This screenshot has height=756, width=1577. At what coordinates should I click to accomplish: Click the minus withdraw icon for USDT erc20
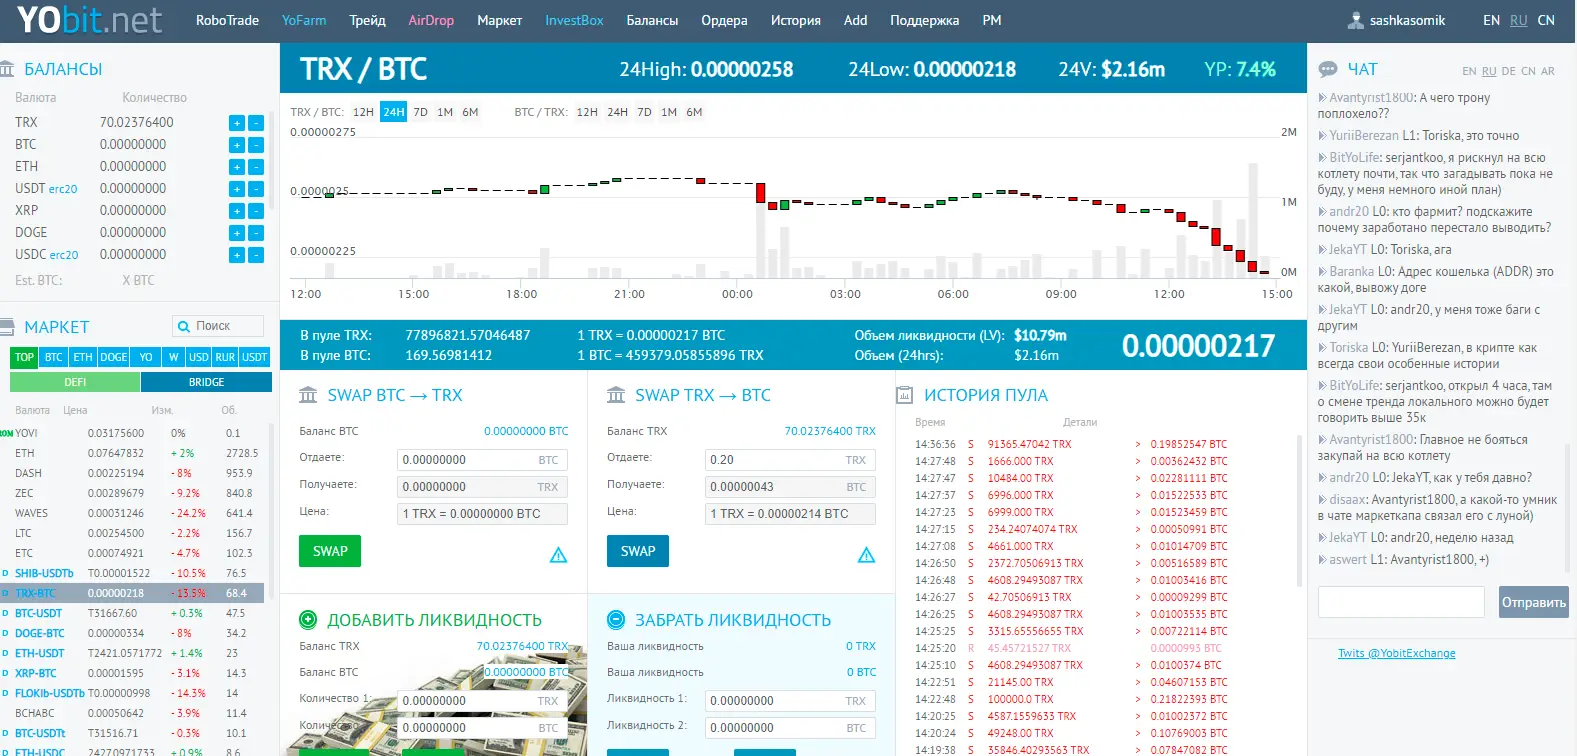(x=256, y=189)
